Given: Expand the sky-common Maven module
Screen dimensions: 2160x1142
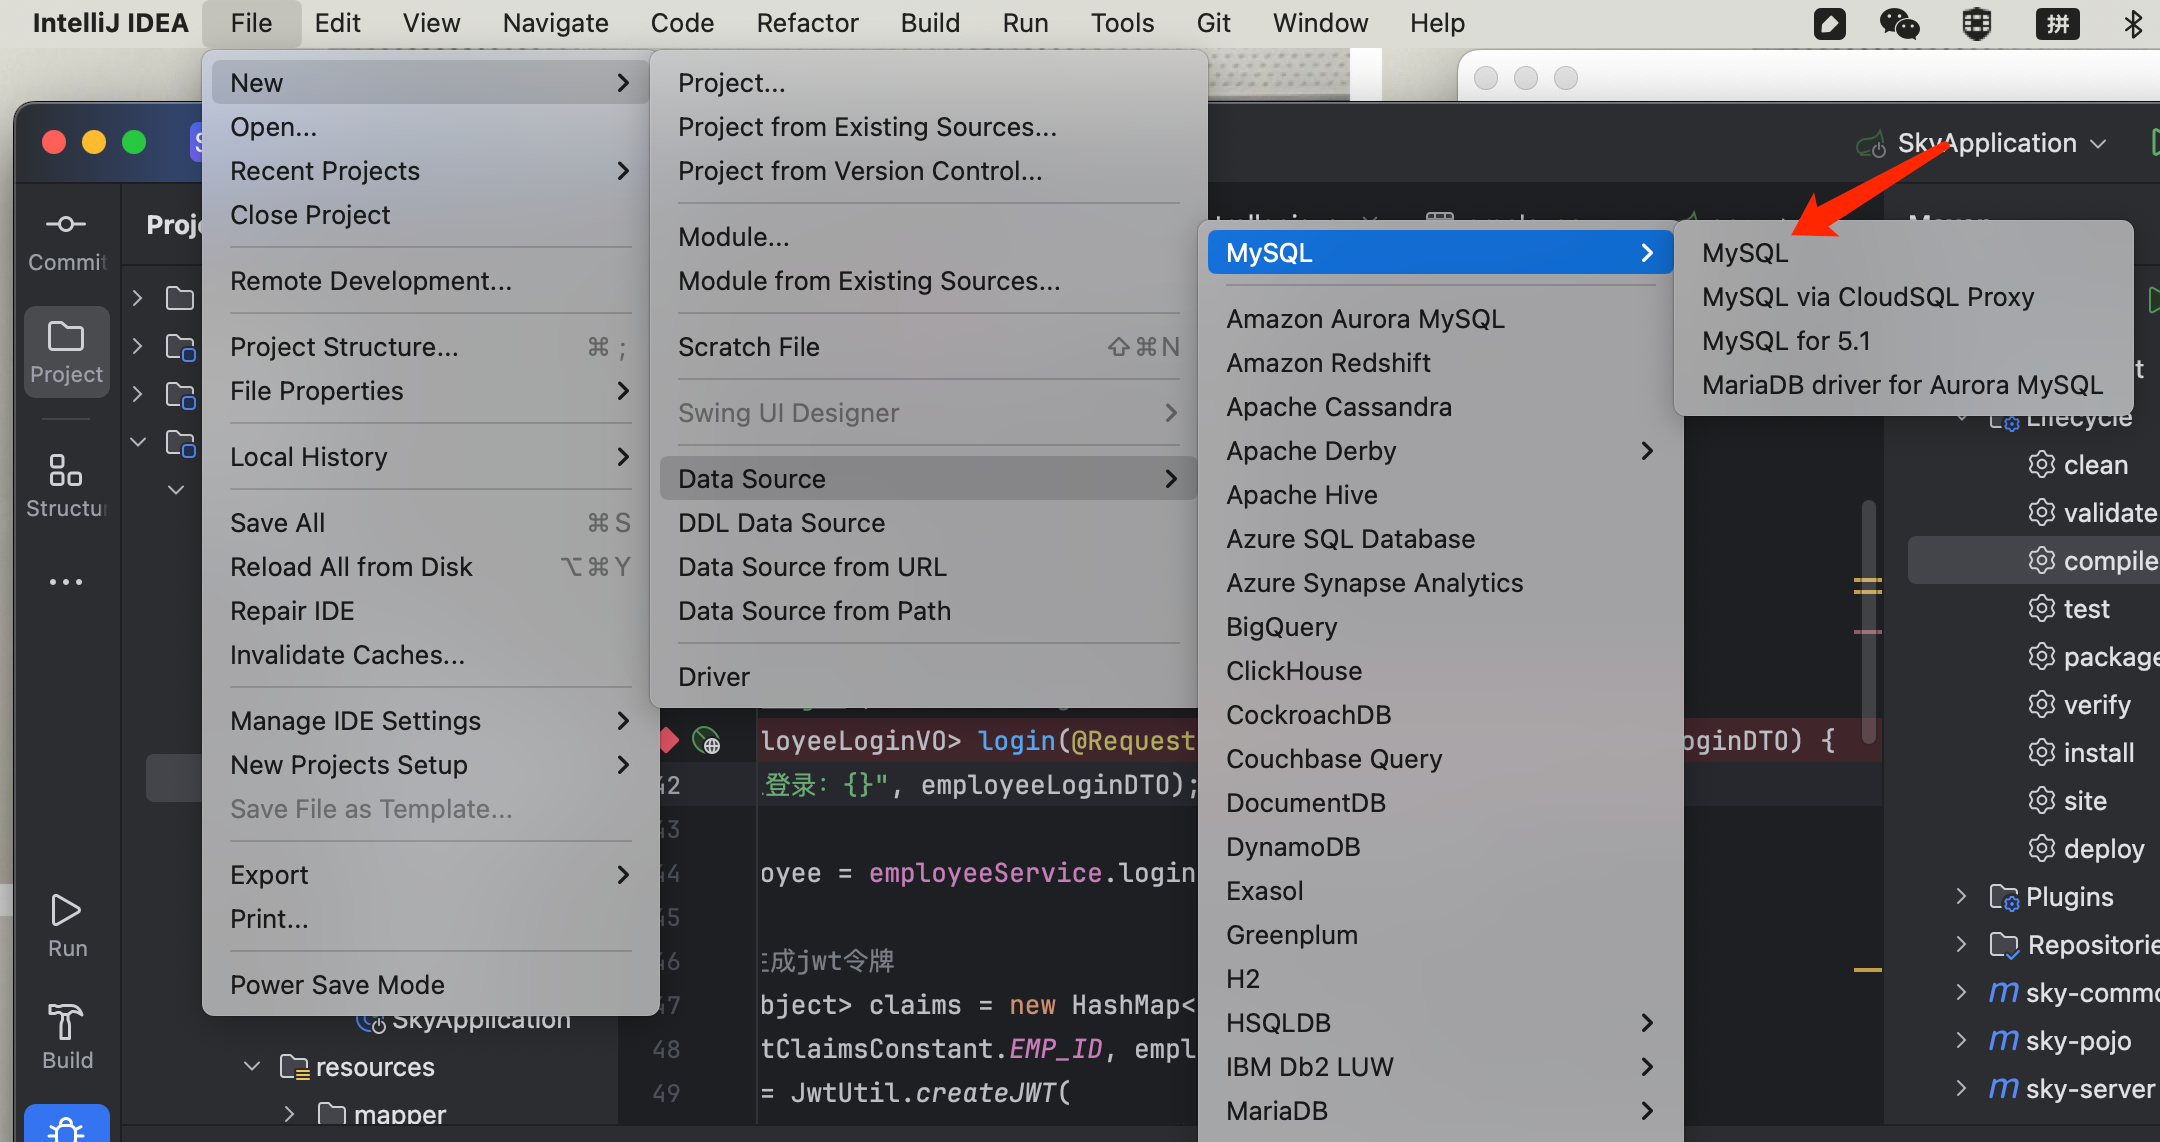Looking at the screenshot, I should click(1961, 993).
